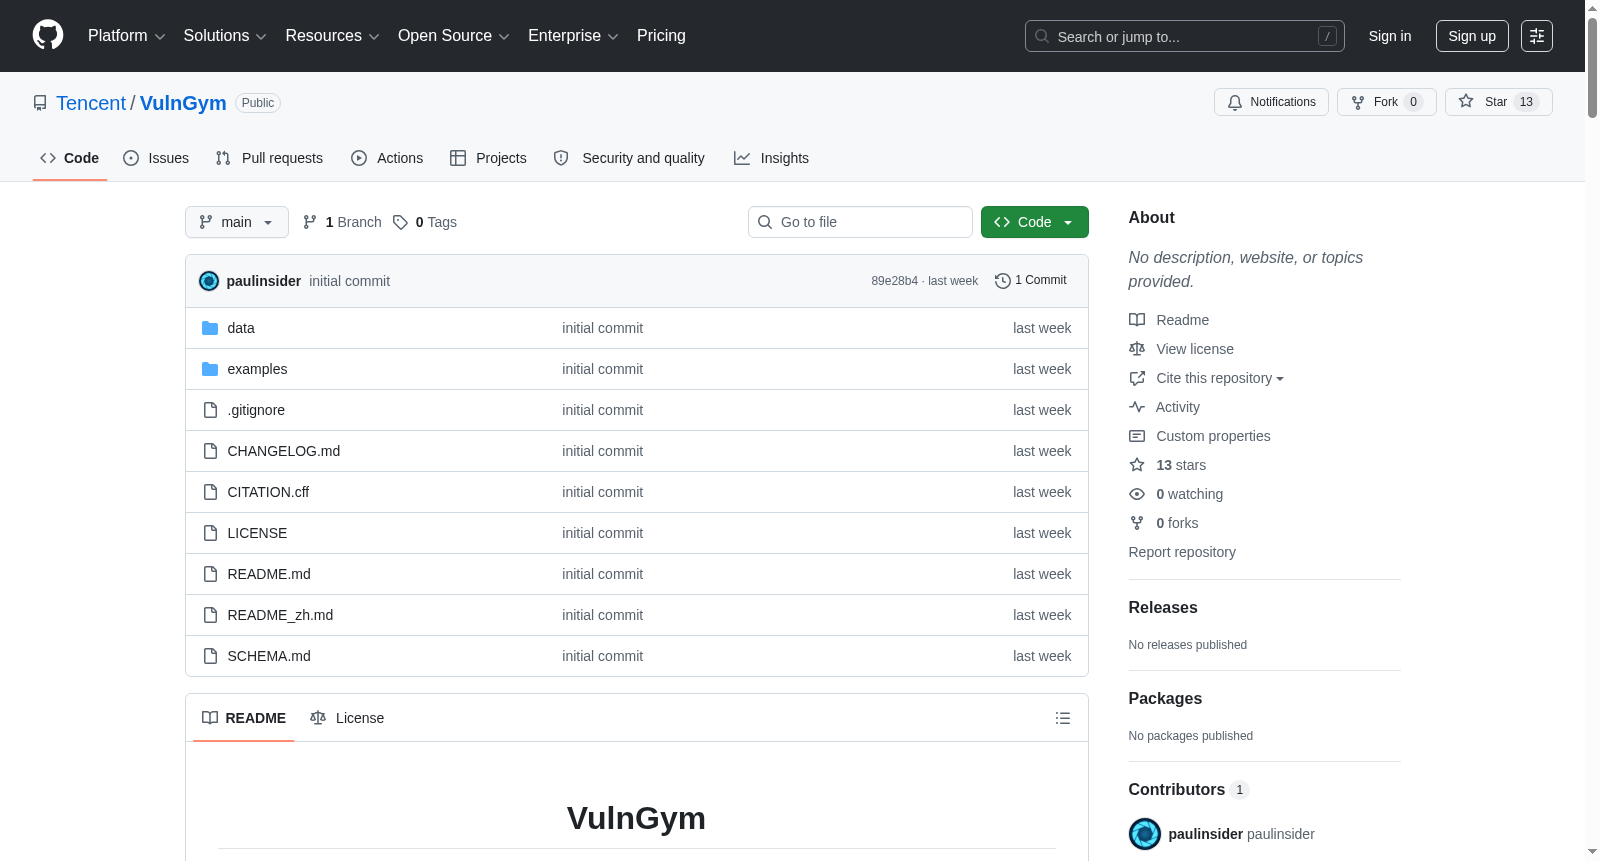The height and width of the screenshot is (861, 1600).
Task: Switch to the Actions tab
Action: point(387,158)
